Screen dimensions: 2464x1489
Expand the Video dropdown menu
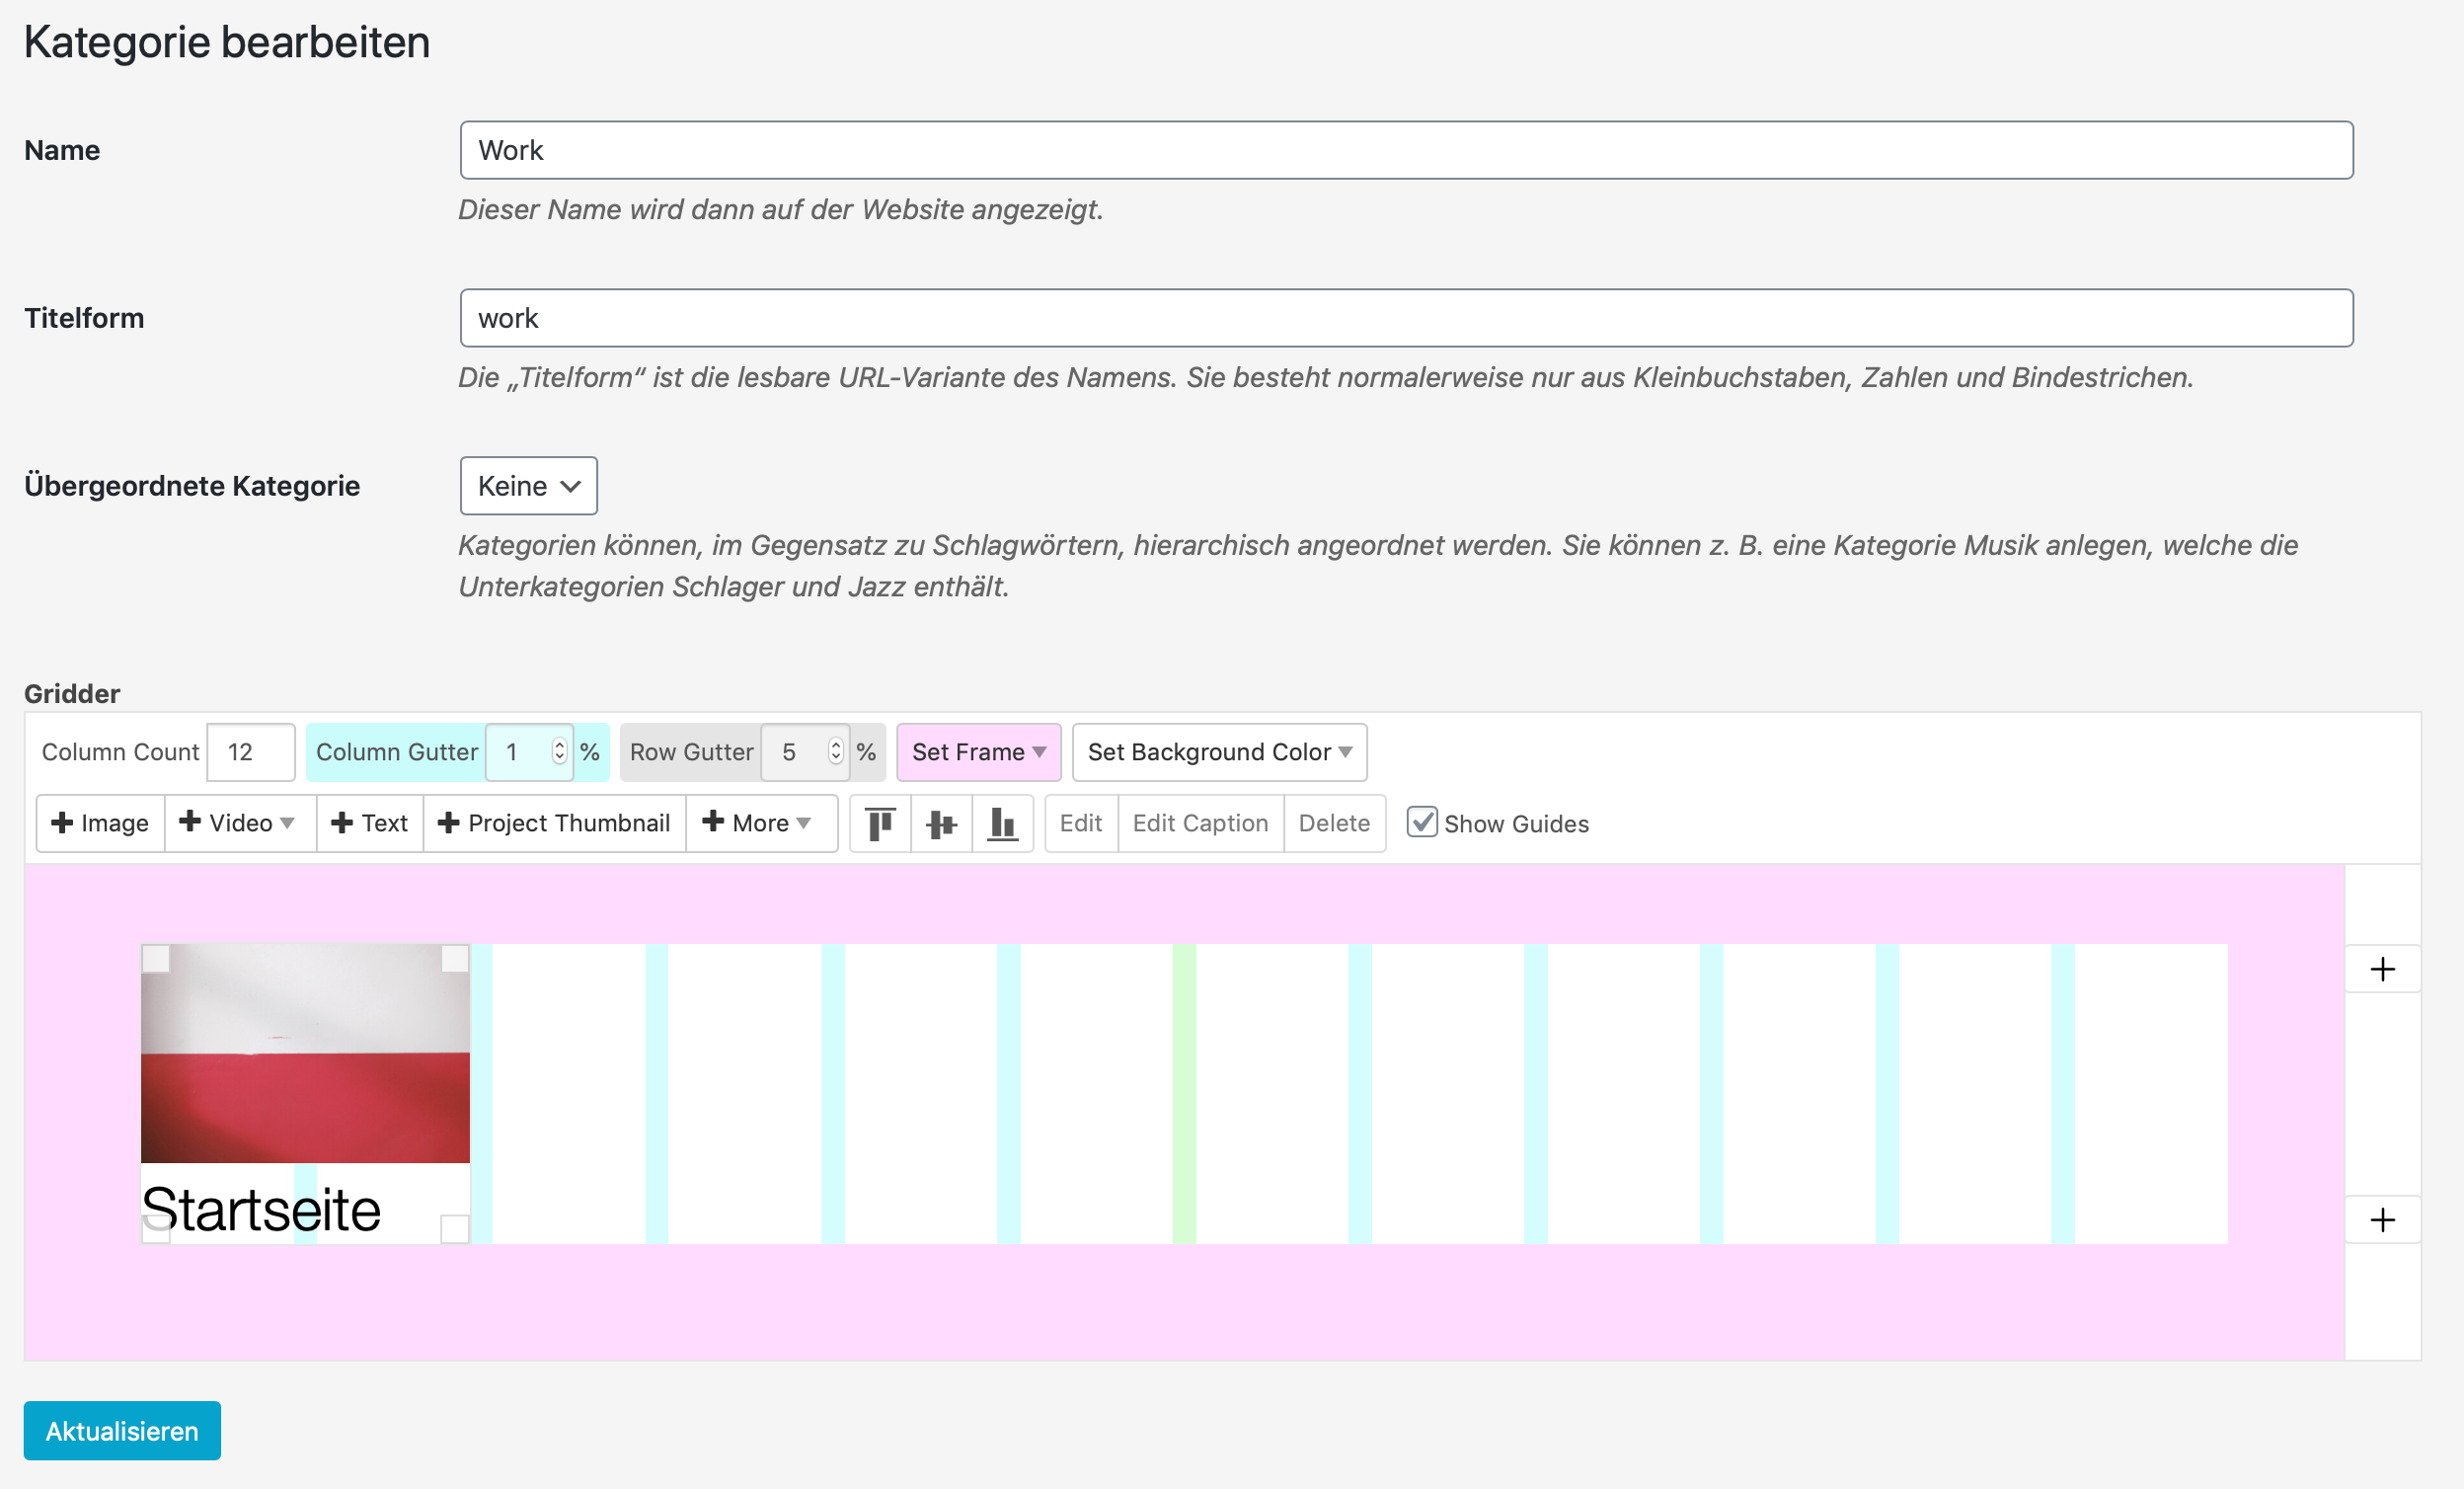pyautogui.click(x=239, y=823)
